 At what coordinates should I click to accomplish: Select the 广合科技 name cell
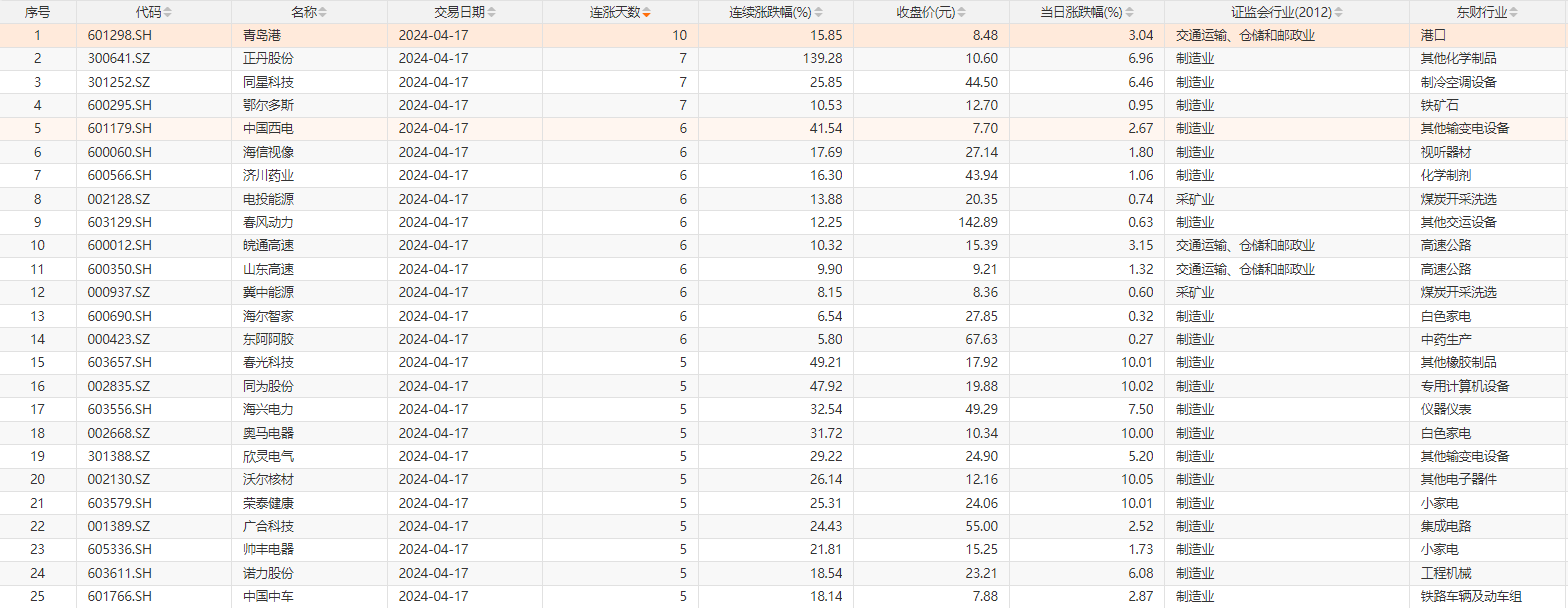point(309,527)
